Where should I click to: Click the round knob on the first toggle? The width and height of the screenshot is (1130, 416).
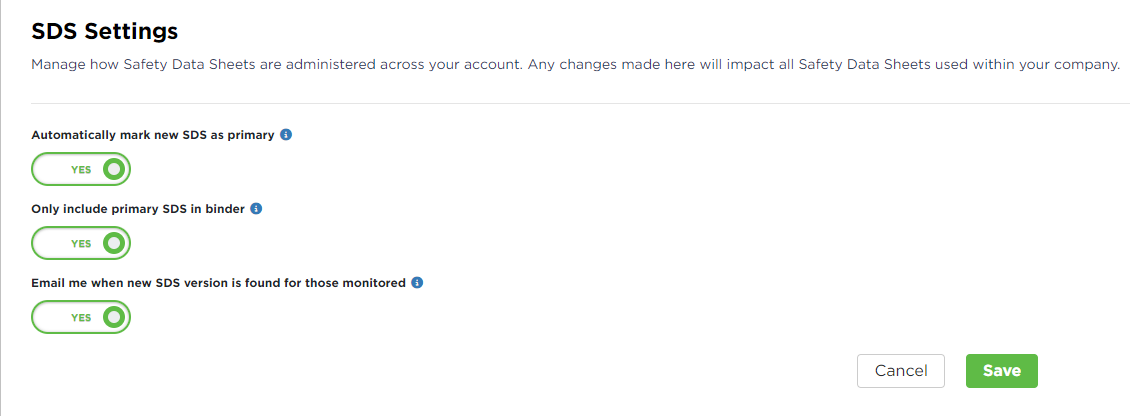[x=114, y=170]
